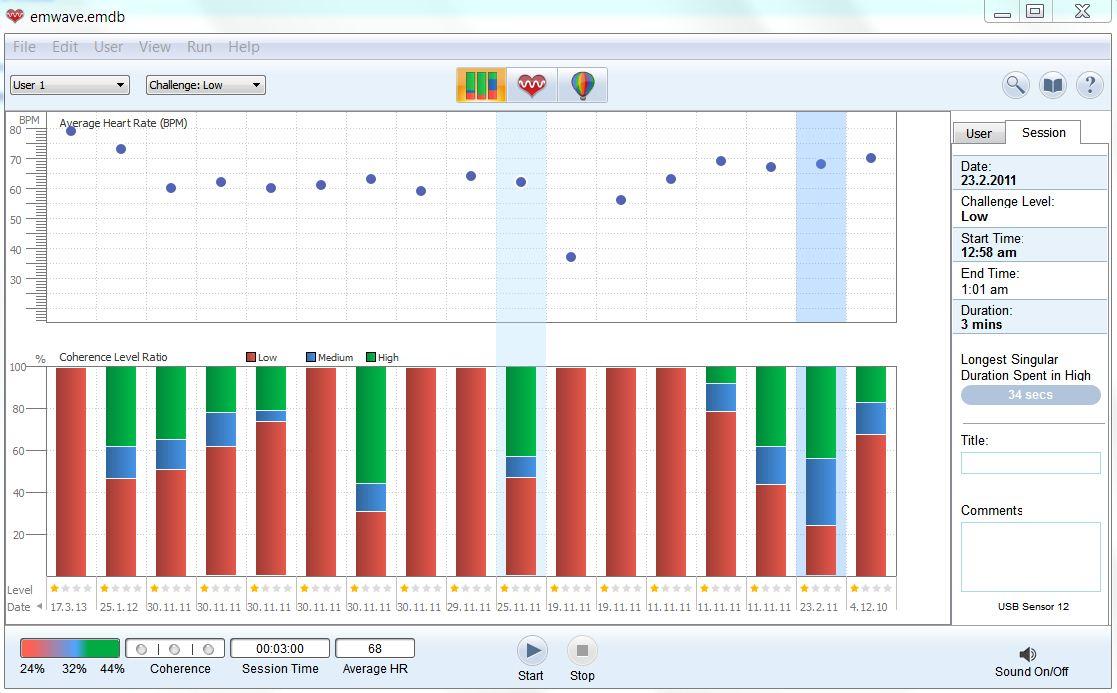The width and height of the screenshot is (1117, 693).
Task: Click the star rating under 25.1.12
Action: (x=121, y=588)
